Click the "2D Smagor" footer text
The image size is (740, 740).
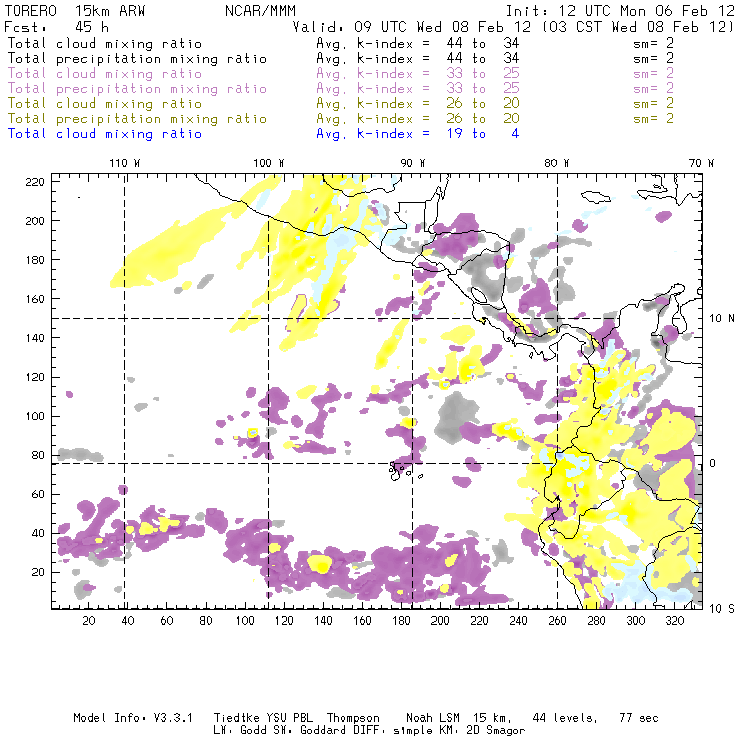coord(495,731)
